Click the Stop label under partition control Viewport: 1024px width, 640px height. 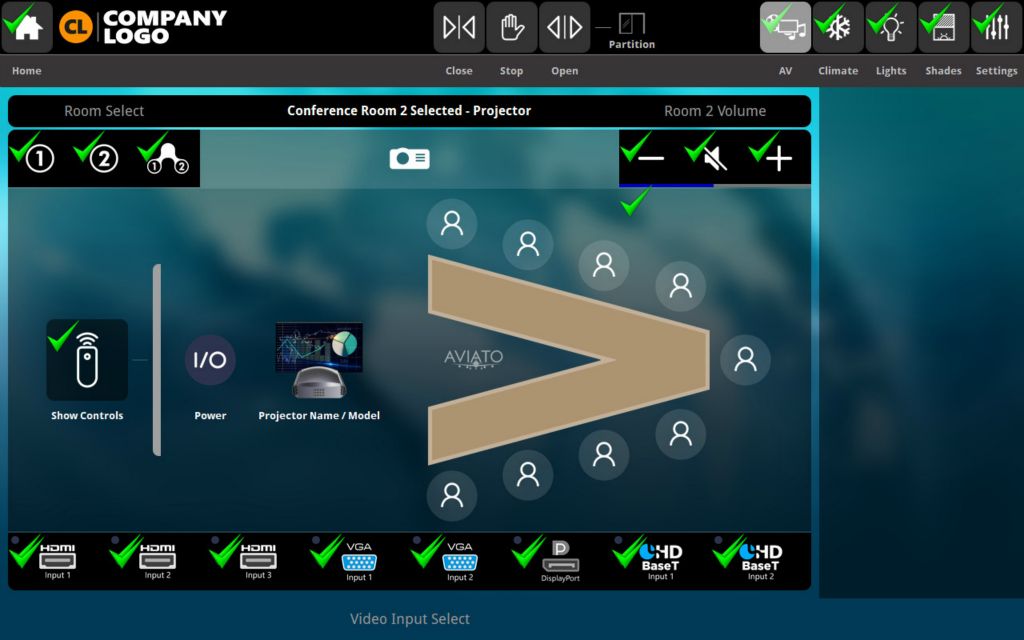click(511, 71)
